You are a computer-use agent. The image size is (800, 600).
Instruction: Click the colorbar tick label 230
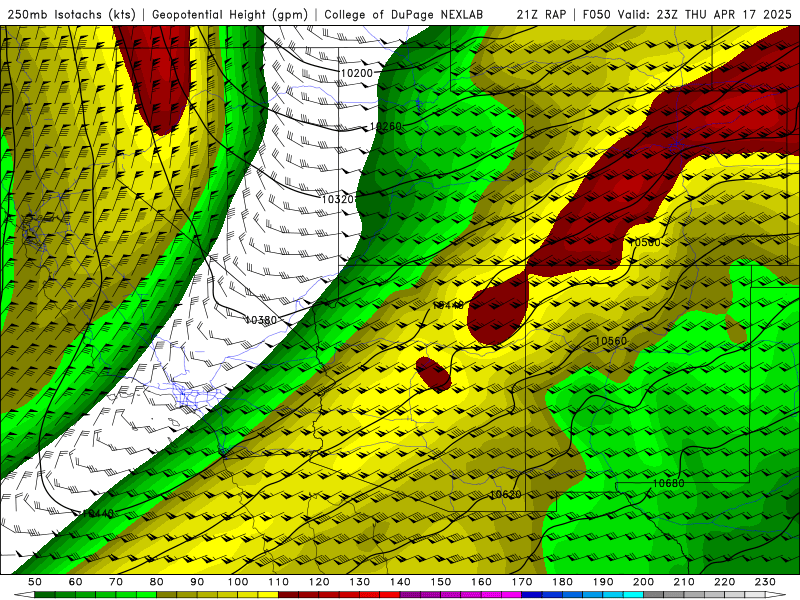765,582
